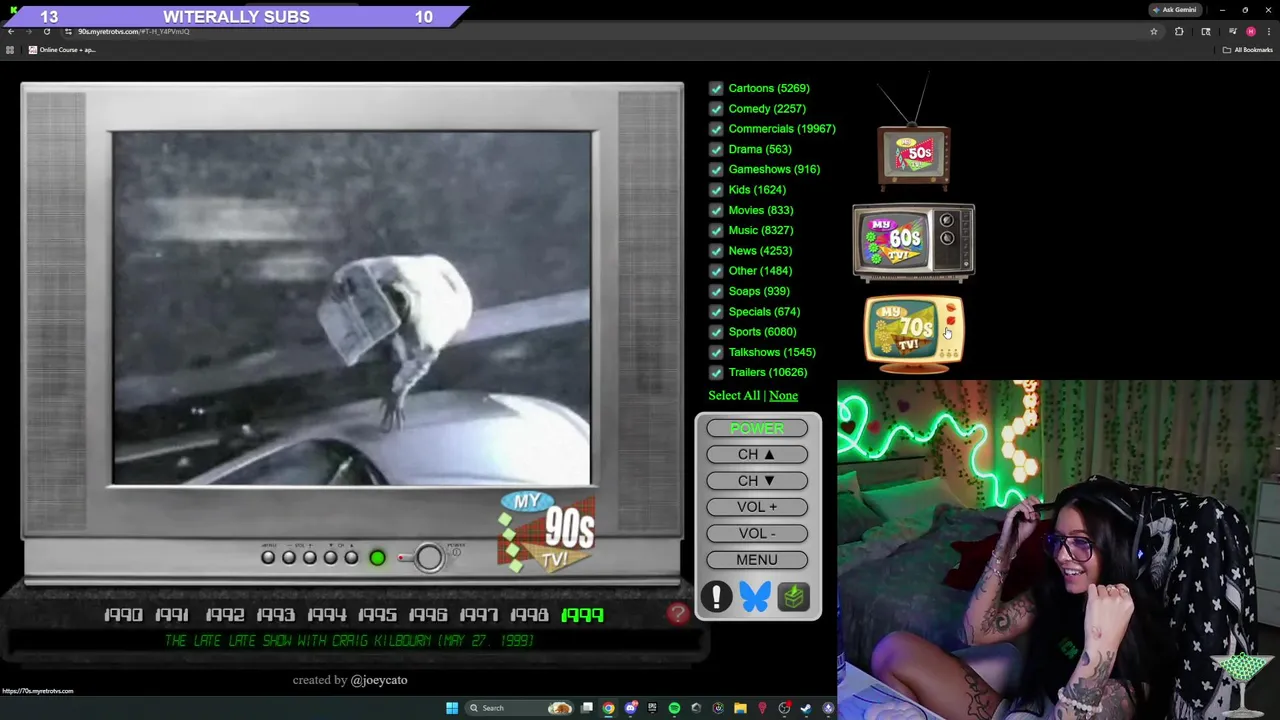Viewport: 1280px width, 720px height.
Task: Open Chrome from the taskbar
Action: (x=608, y=708)
